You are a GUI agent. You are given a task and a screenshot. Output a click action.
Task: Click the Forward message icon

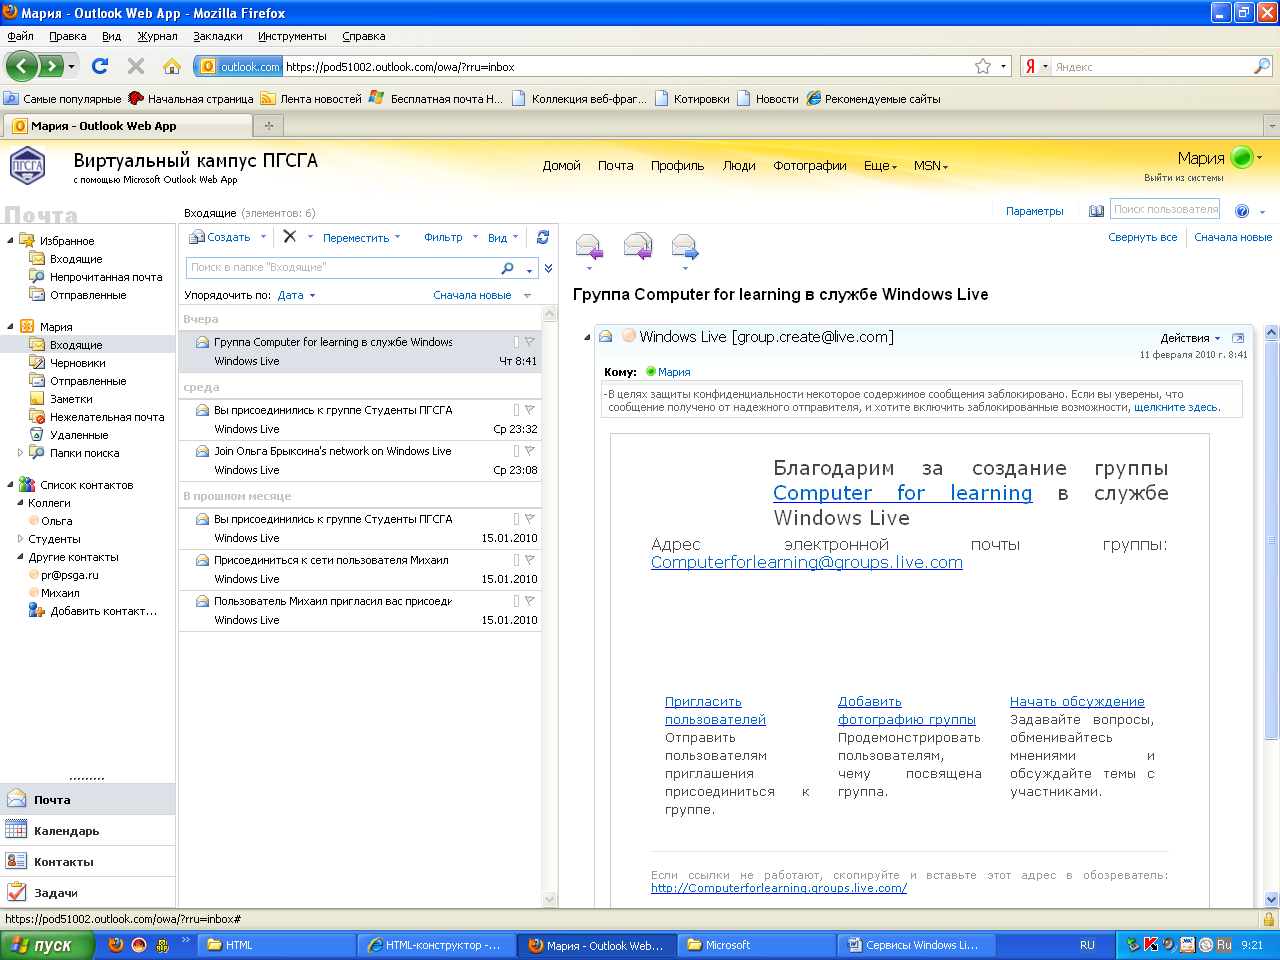click(x=685, y=246)
